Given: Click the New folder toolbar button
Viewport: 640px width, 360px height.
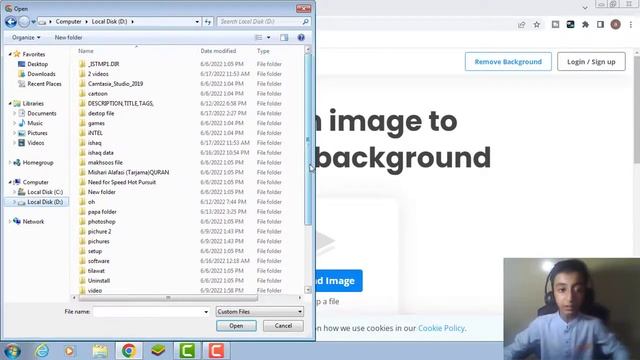Looking at the screenshot, I should [68, 38].
